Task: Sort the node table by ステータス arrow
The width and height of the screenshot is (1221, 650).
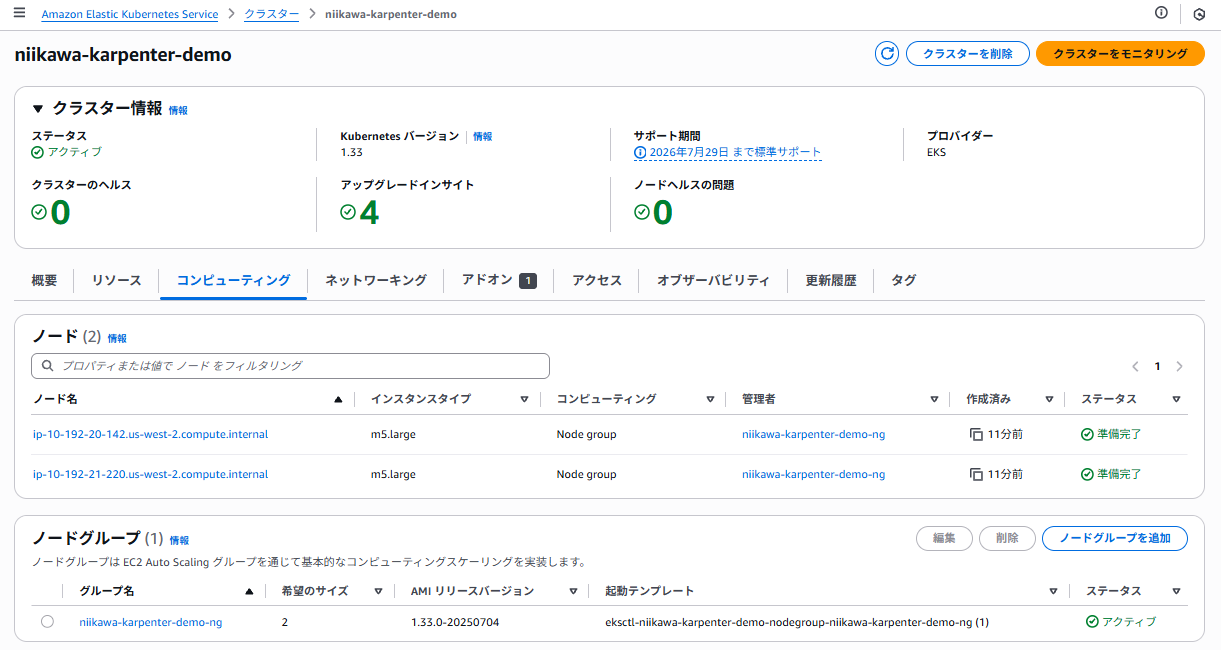Action: click(1176, 399)
